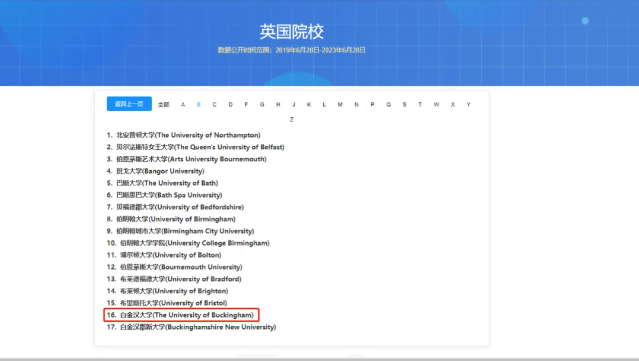Filter universities by letter A
Image resolution: width=639 pixels, height=361 pixels.
[x=183, y=105]
